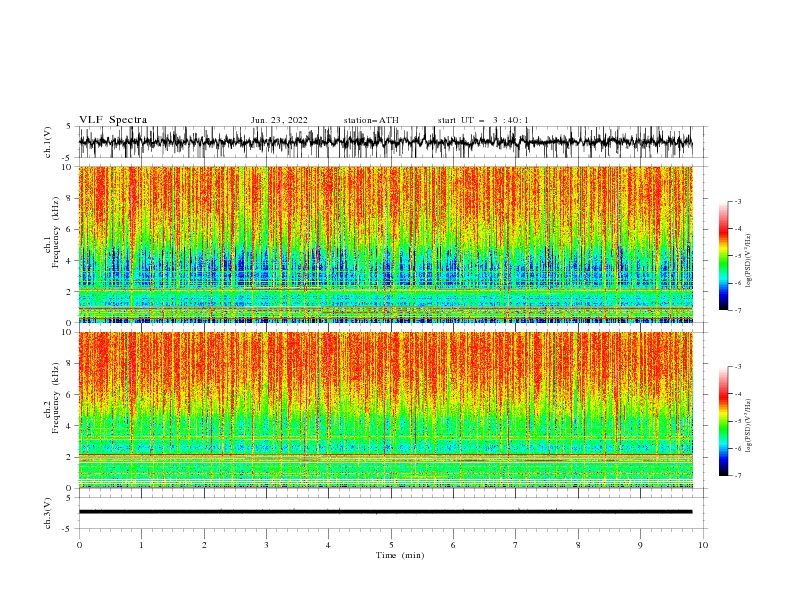Screen dimensions: 792x612
Task: Click the Time axis tick label "9"
Action: point(641,545)
